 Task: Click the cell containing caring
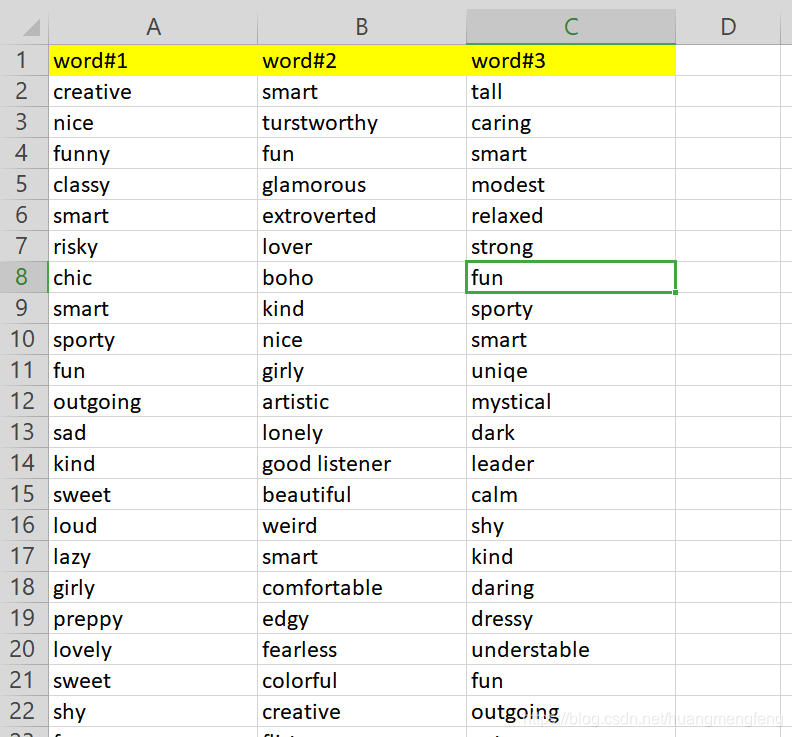pyautogui.click(x=571, y=122)
